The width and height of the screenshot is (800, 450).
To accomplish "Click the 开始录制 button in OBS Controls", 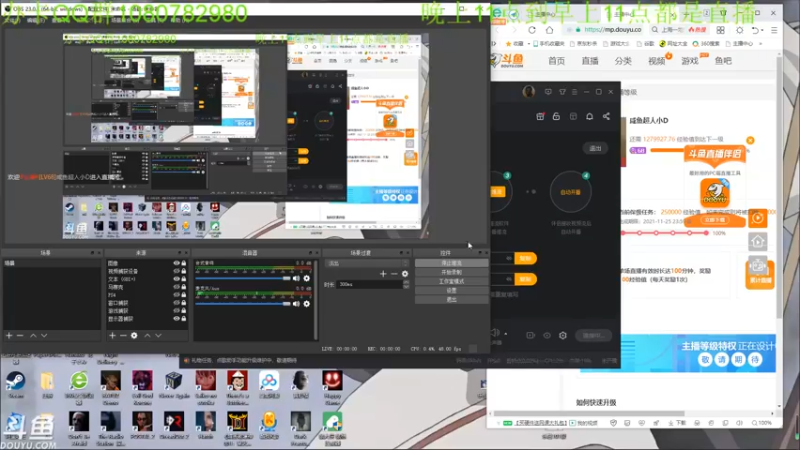I will point(451,272).
